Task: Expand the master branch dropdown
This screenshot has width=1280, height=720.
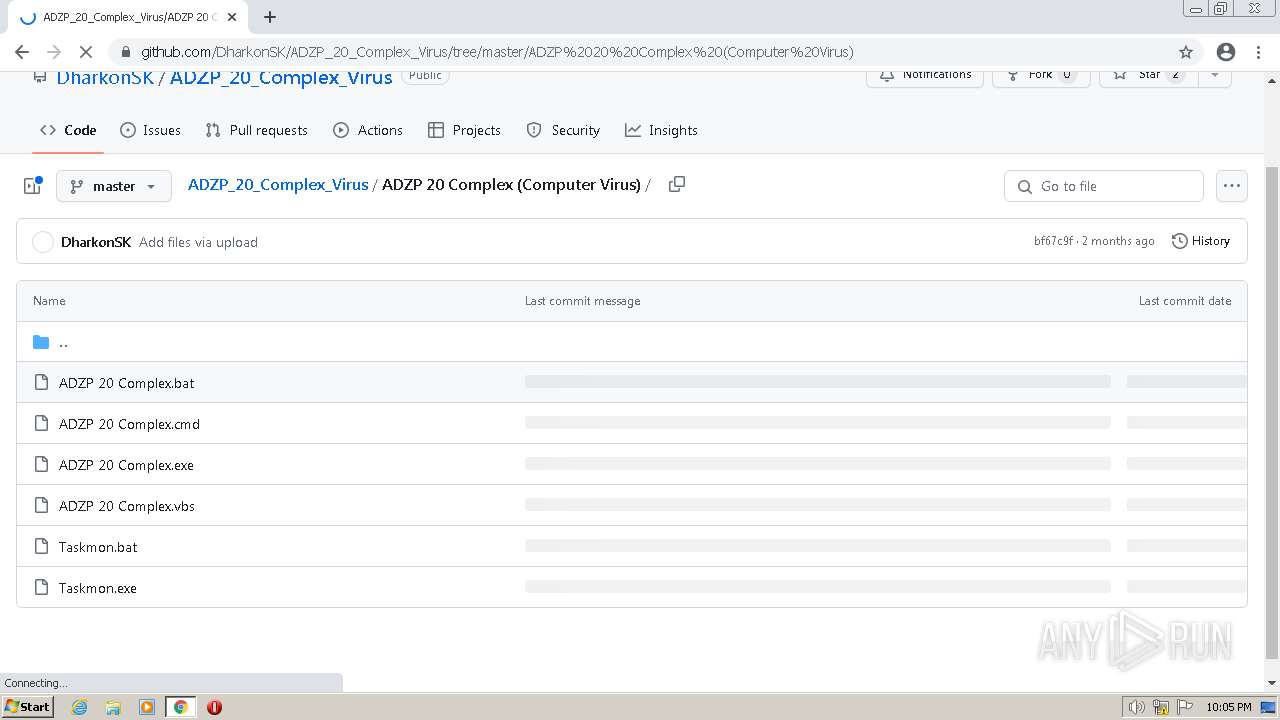Action: tap(114, 186)
